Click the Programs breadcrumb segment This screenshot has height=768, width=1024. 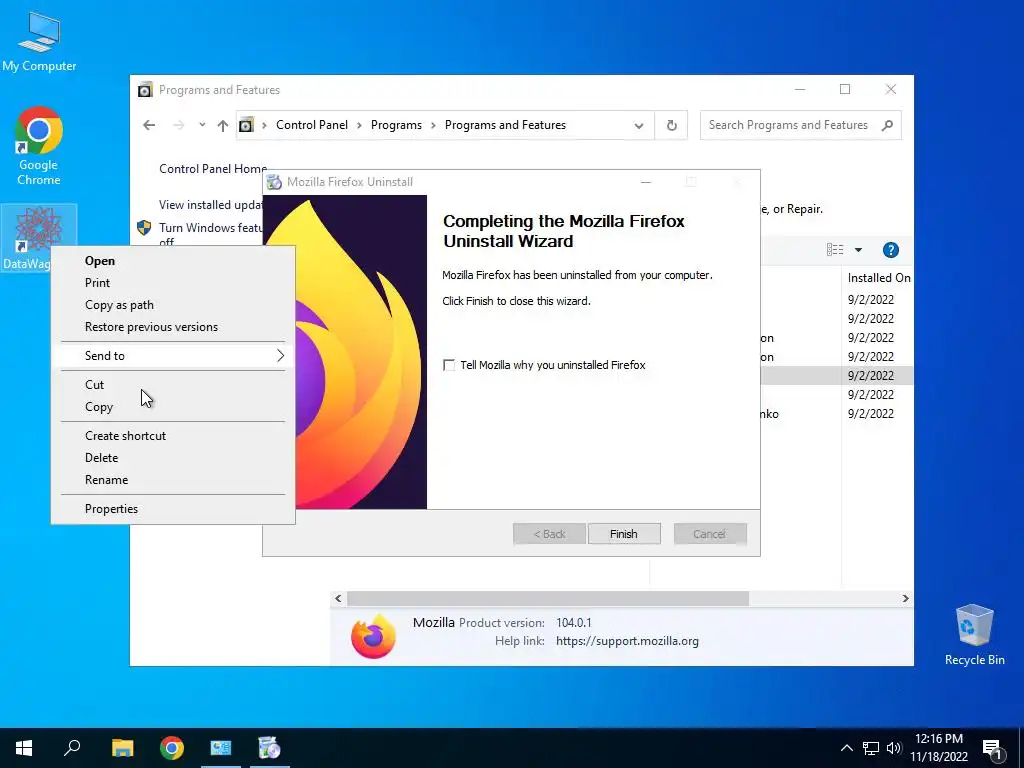tap(396, 125)
